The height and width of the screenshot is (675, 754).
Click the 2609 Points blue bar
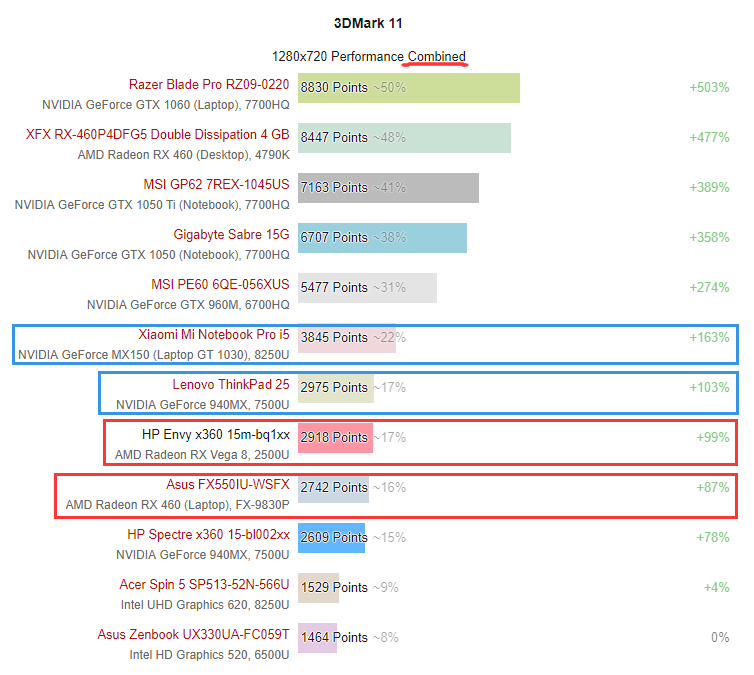331,538
